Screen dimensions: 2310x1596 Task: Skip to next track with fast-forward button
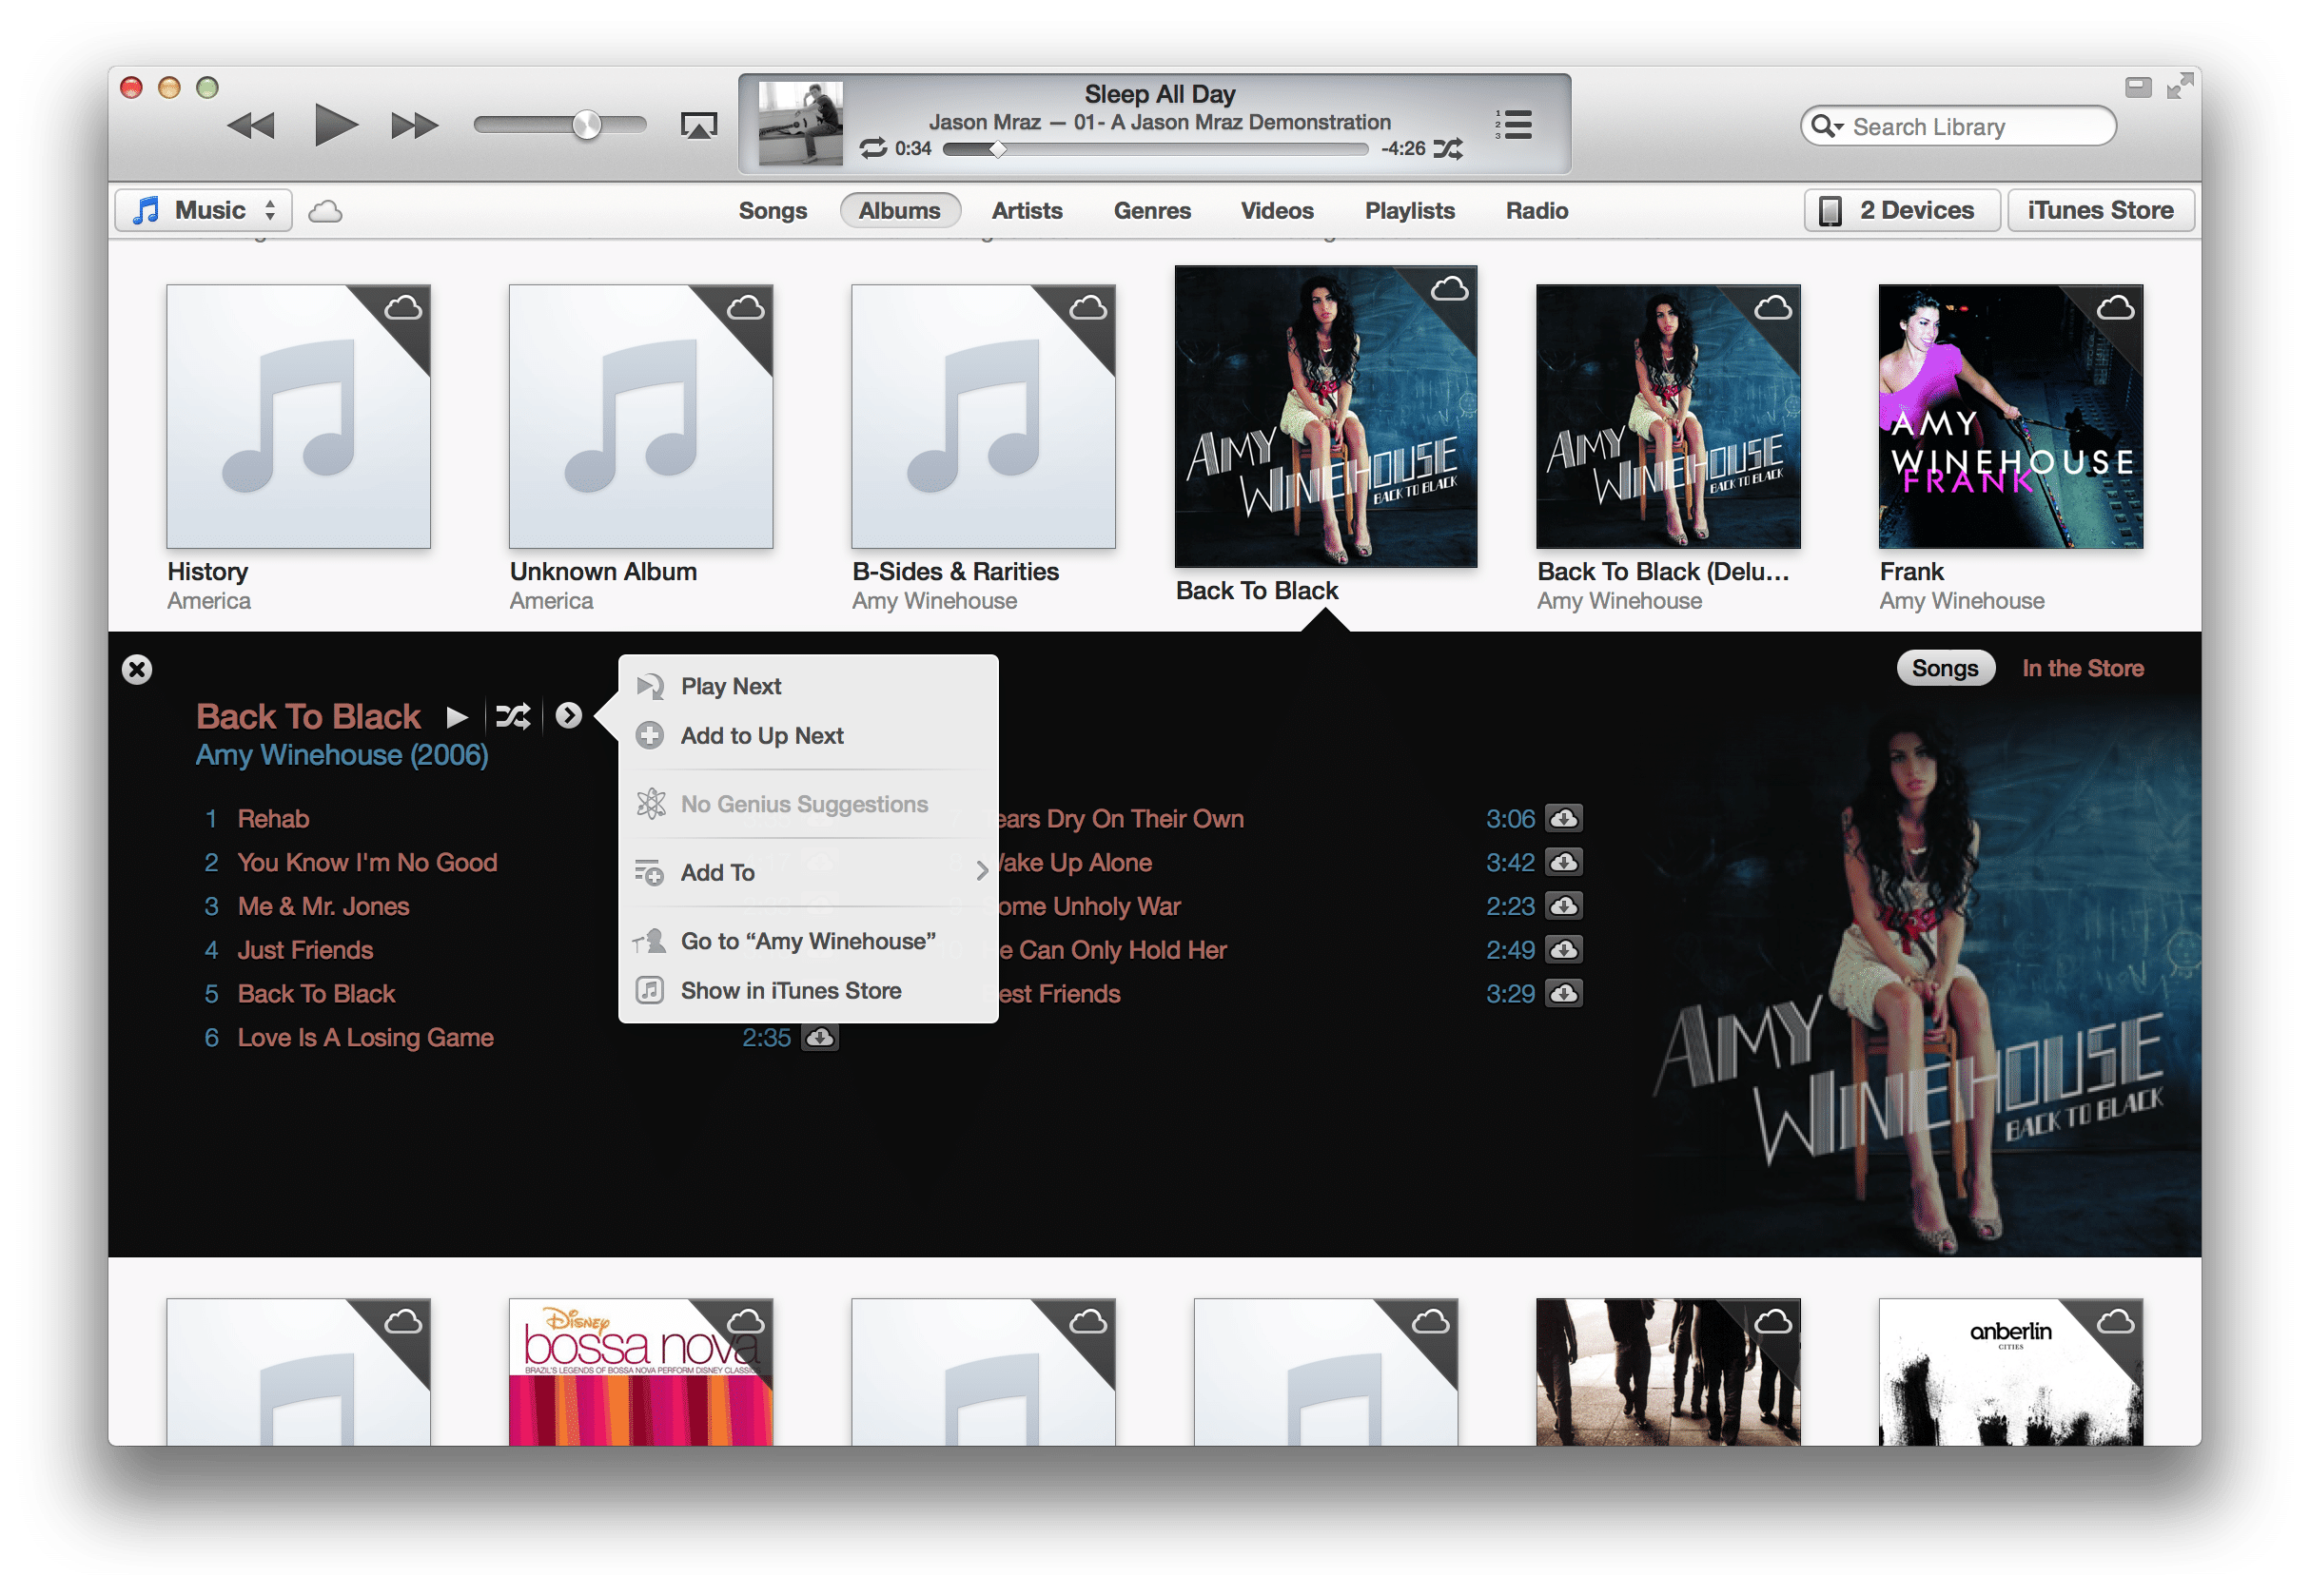[414, 126]
